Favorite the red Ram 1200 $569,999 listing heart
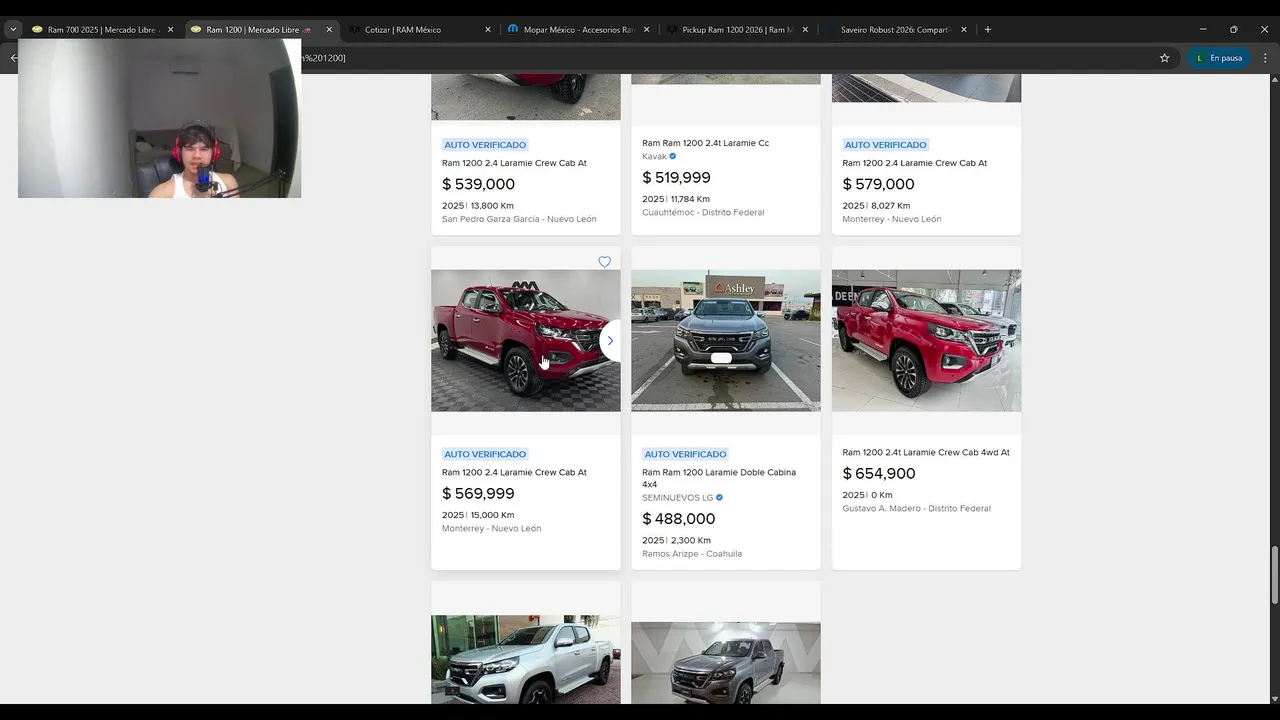The height and width of the screenshot is (720, 1280). pyautogui.click(x=604, y=262)
